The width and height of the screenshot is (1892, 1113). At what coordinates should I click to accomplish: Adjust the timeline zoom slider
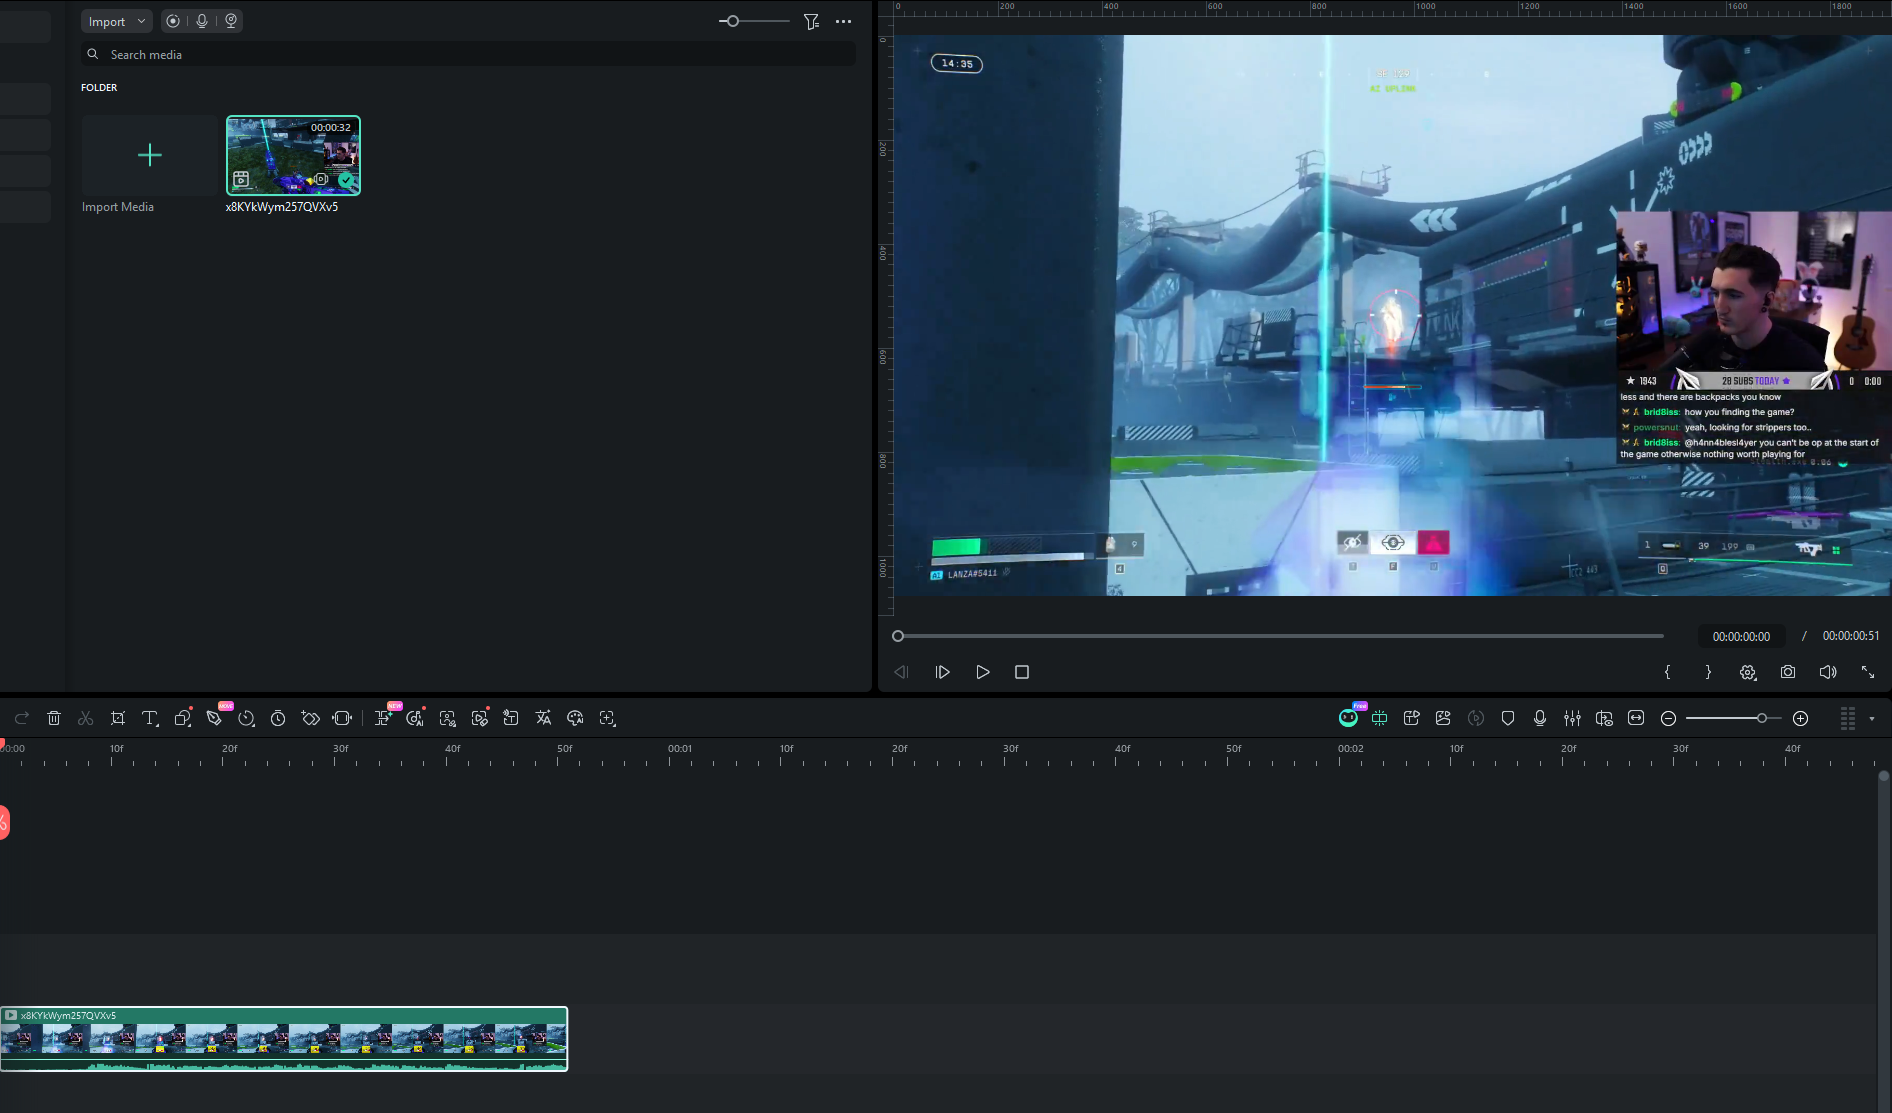(1733, 718)
